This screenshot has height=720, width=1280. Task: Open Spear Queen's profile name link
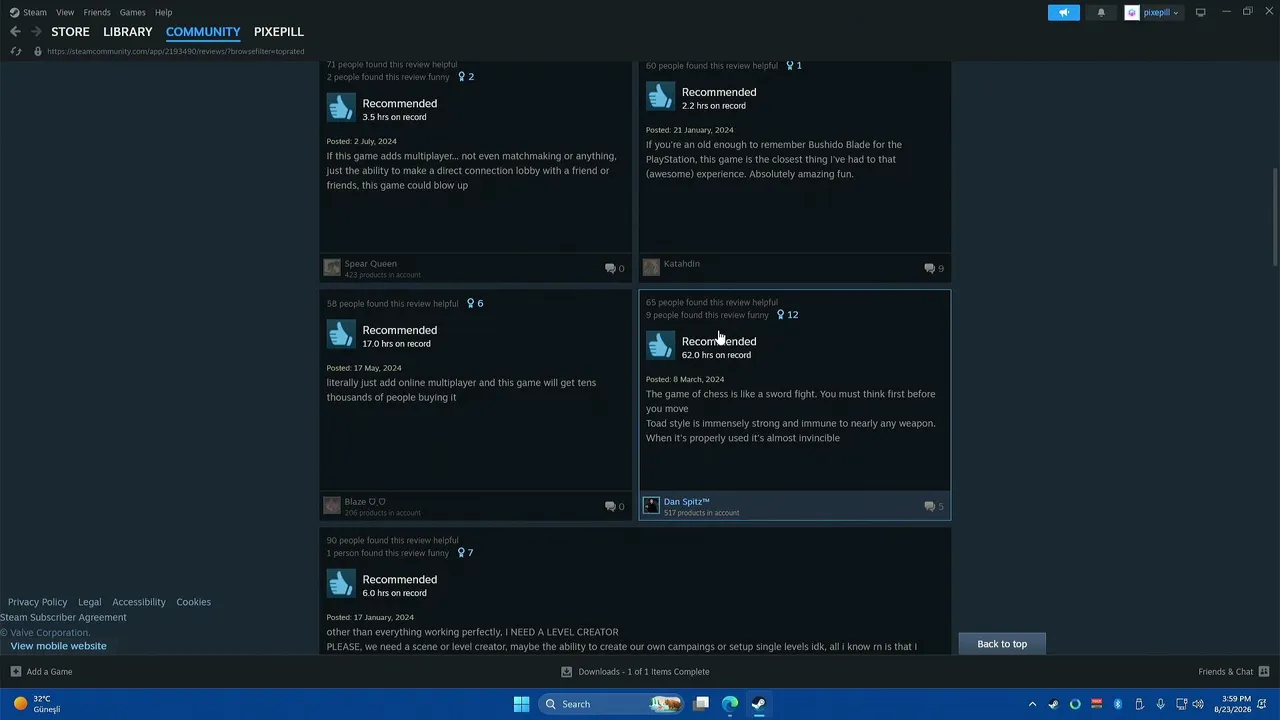pos(370,264)
